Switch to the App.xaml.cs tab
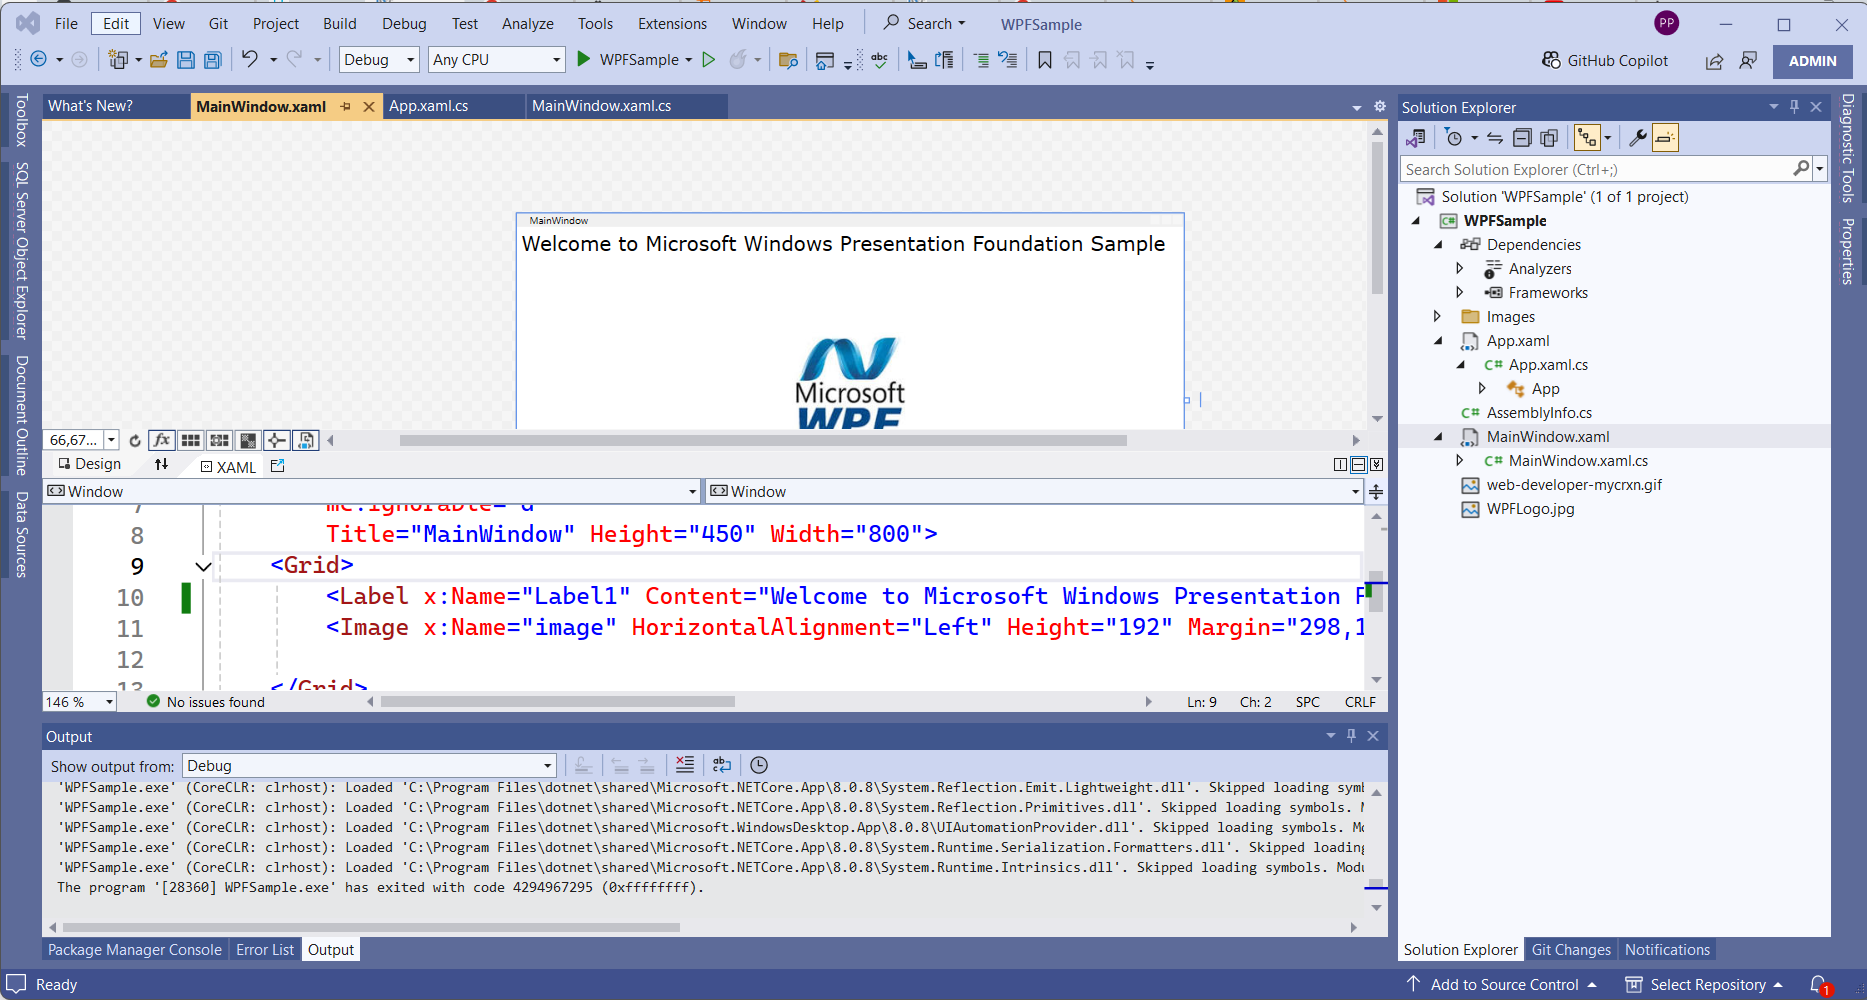Image resolution: width=1867 pixels, height=1000 pixels. tap(429, 106)
